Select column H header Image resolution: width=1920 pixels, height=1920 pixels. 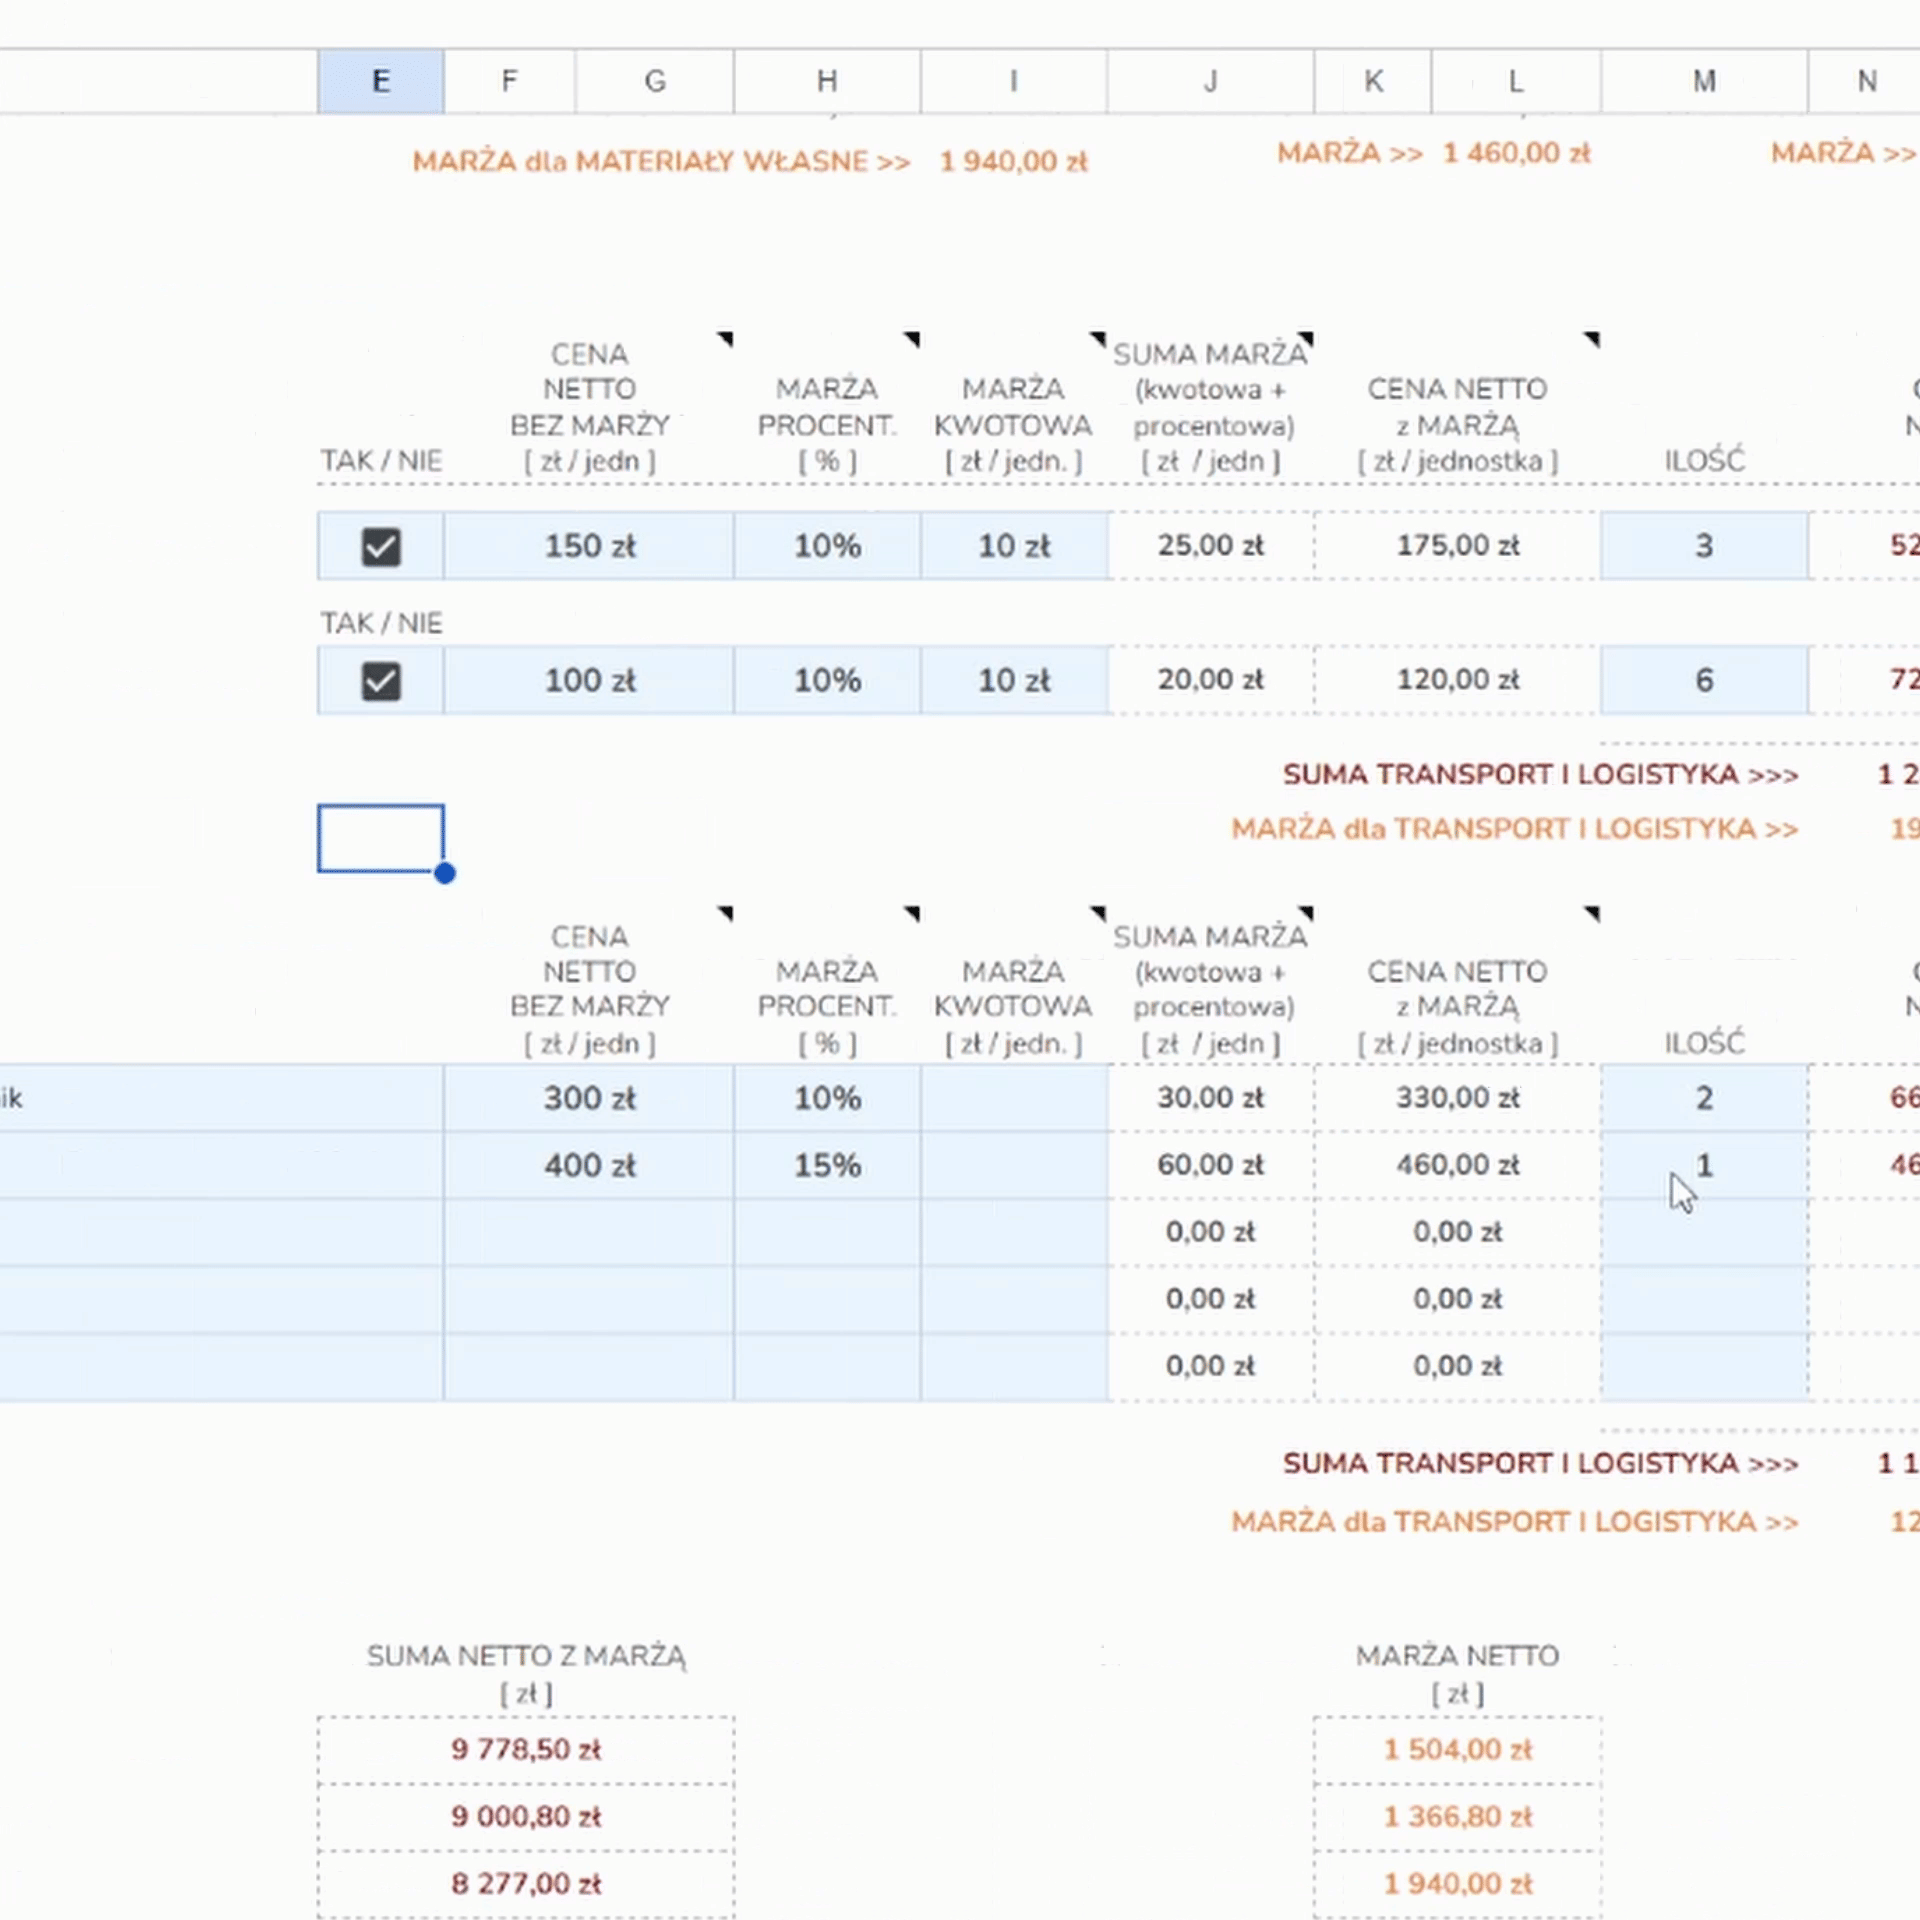tap(826, 81)
